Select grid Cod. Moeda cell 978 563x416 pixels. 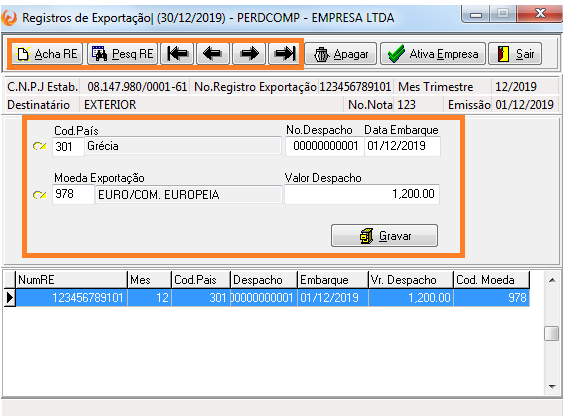pos(492,298)
